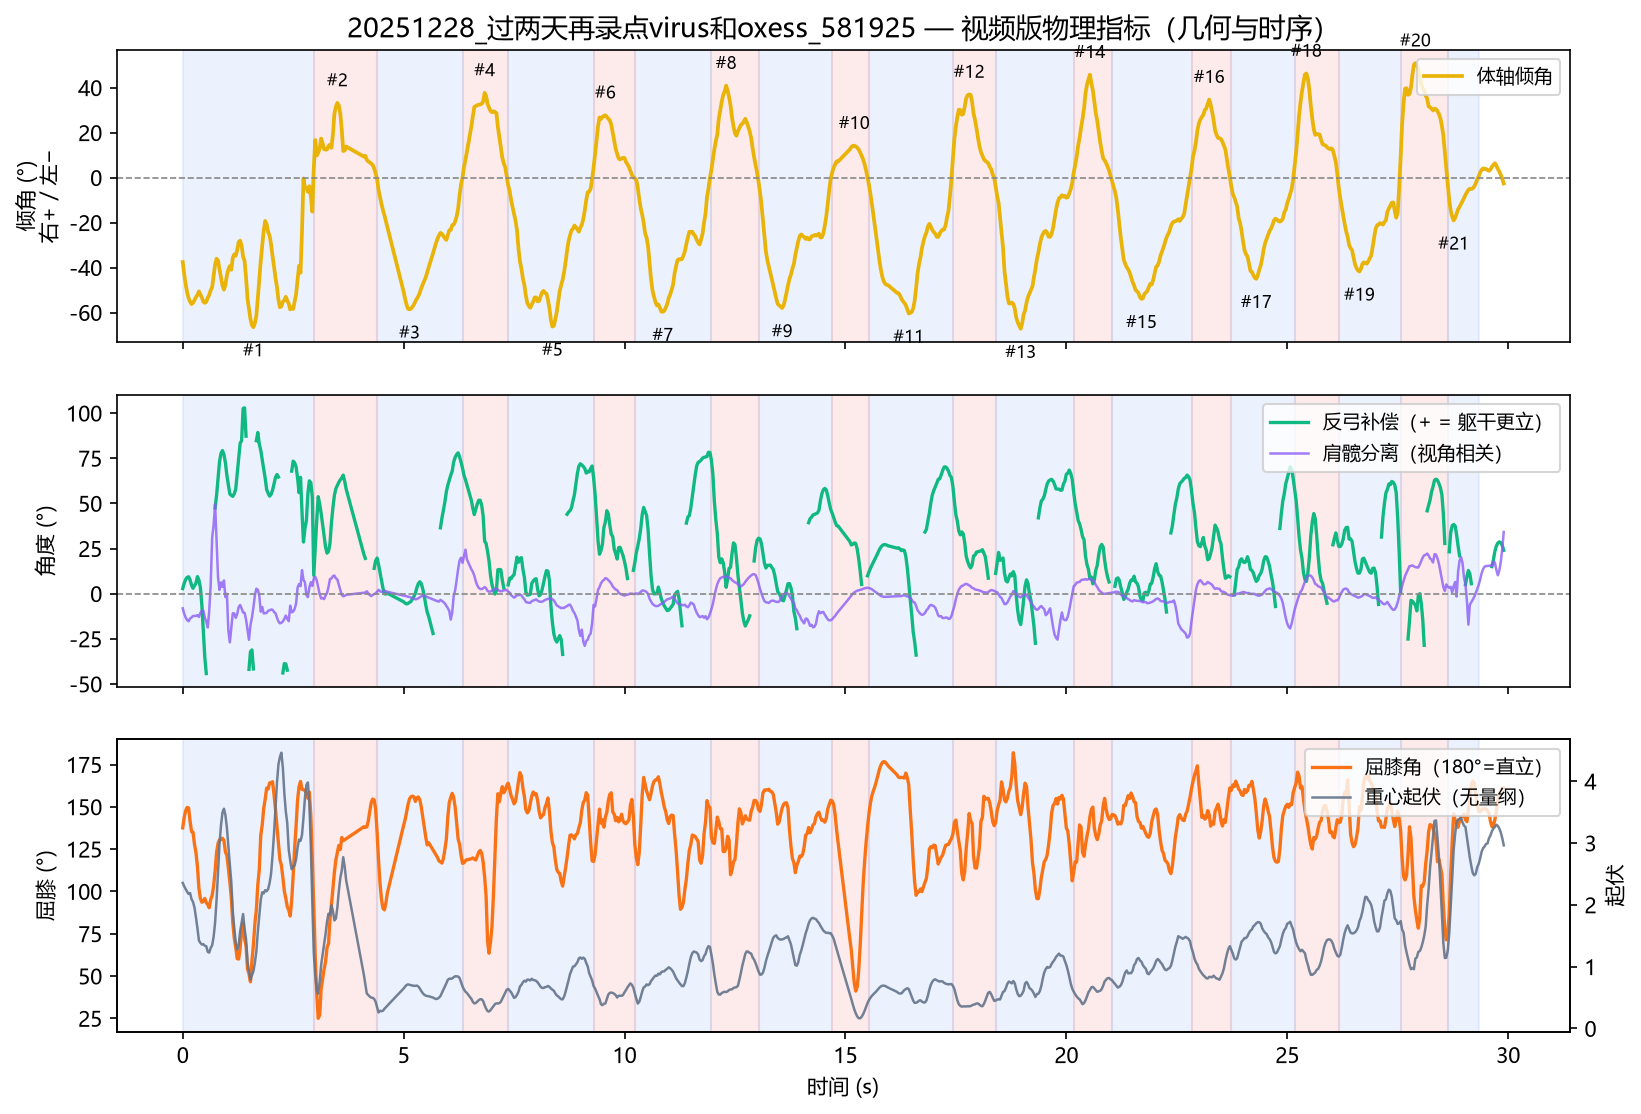Click the -60 tick on 倾角 axis
This screenshot has height=1114, width=1641.
coord(86,313)
